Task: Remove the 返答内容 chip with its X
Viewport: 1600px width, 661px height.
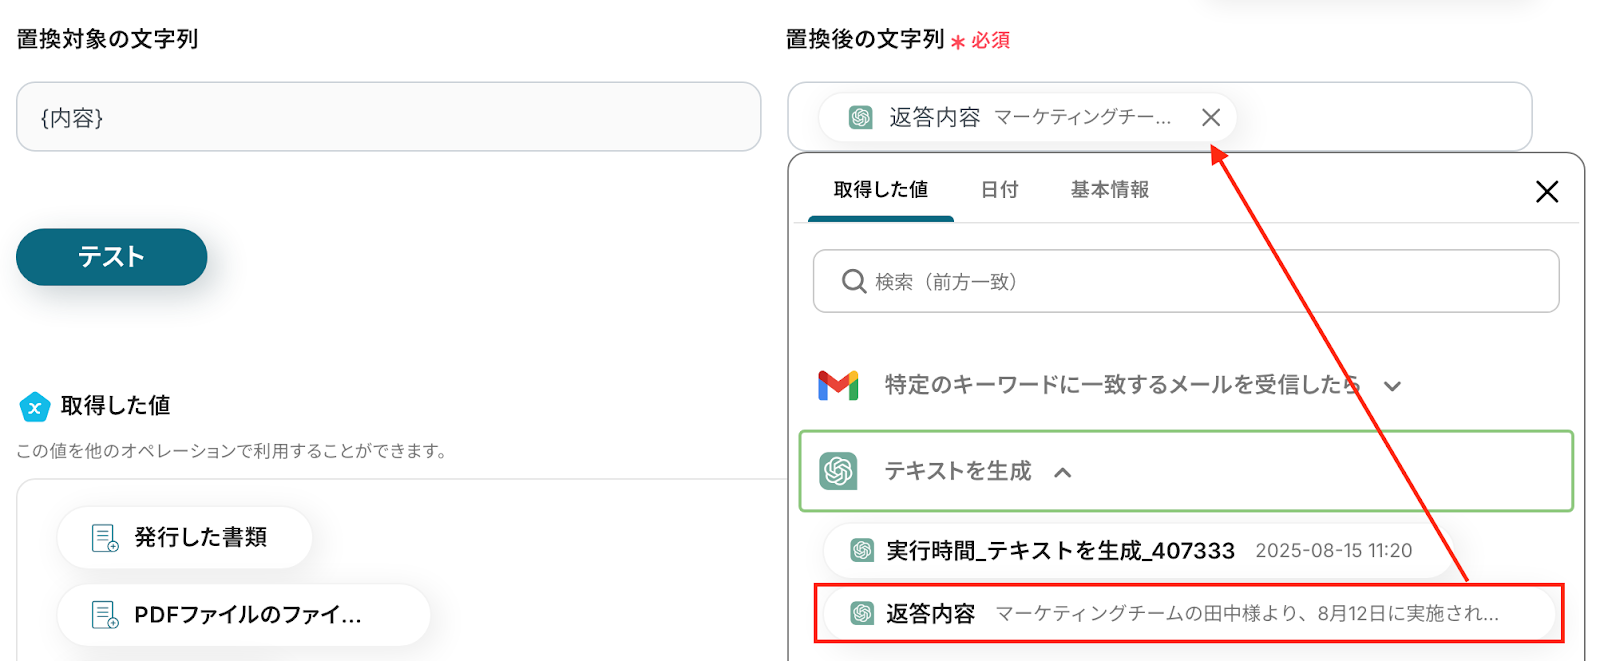Action: click(x=1210, y=118)
